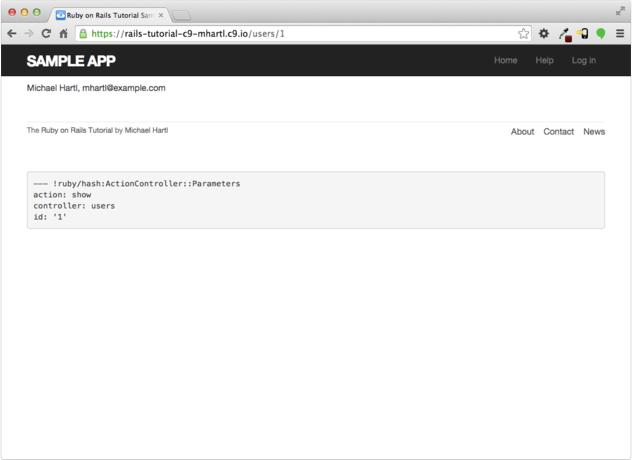Viewport: 632px width, 460px height.
Task: Click the URL address bar
Action: click(x=300, y=33)
